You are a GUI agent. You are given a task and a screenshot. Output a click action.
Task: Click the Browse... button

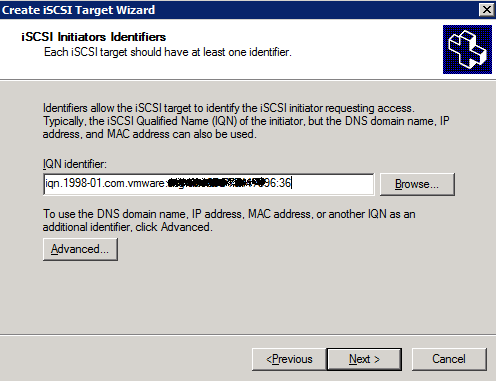coord(417,184)
